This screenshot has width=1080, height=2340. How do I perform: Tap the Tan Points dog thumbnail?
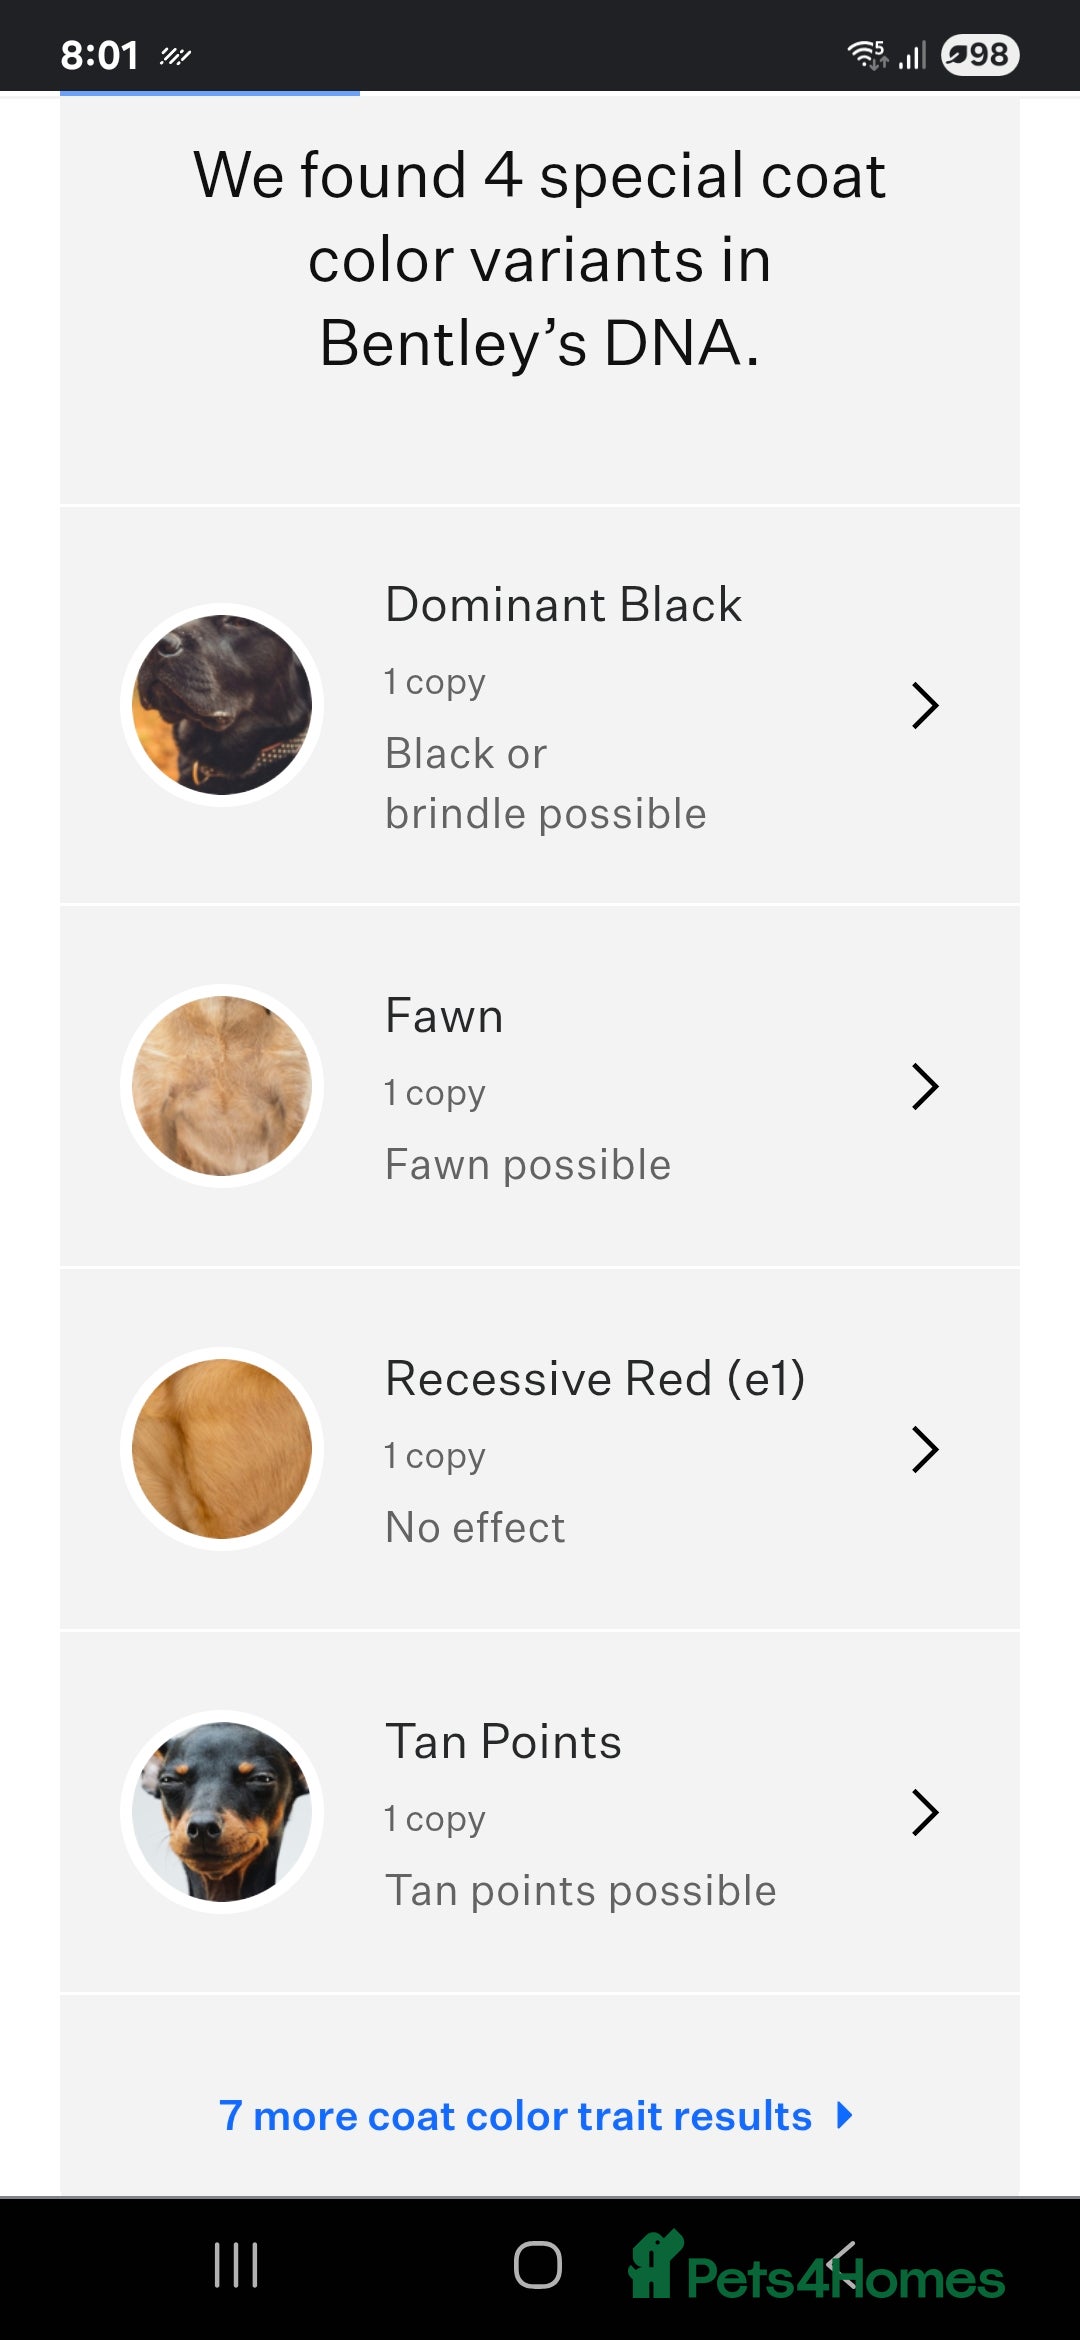(x=222, y=1812)
